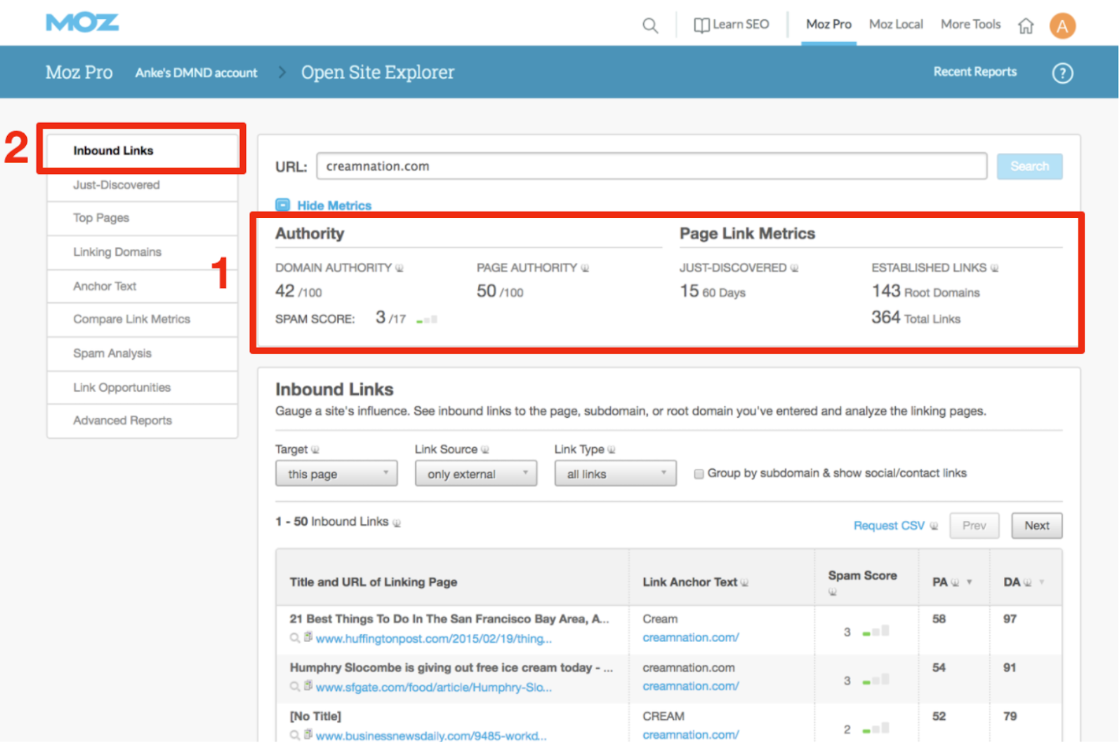The image size is (1120, 752).
Task: Enable Group by subdomain checkbox
Action: coord(699,474)
